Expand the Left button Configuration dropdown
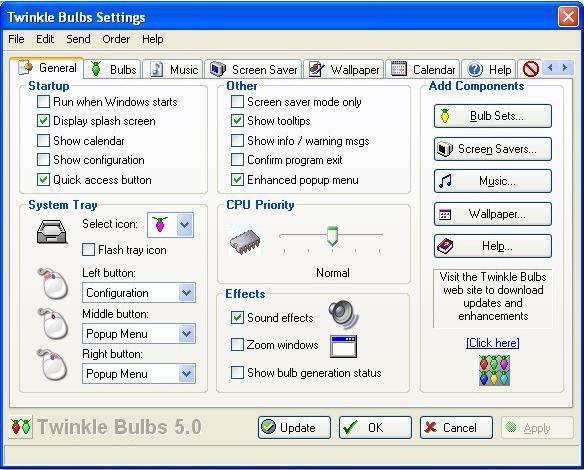Viewport: 584px width, 470px height. (x=187, y=293)
